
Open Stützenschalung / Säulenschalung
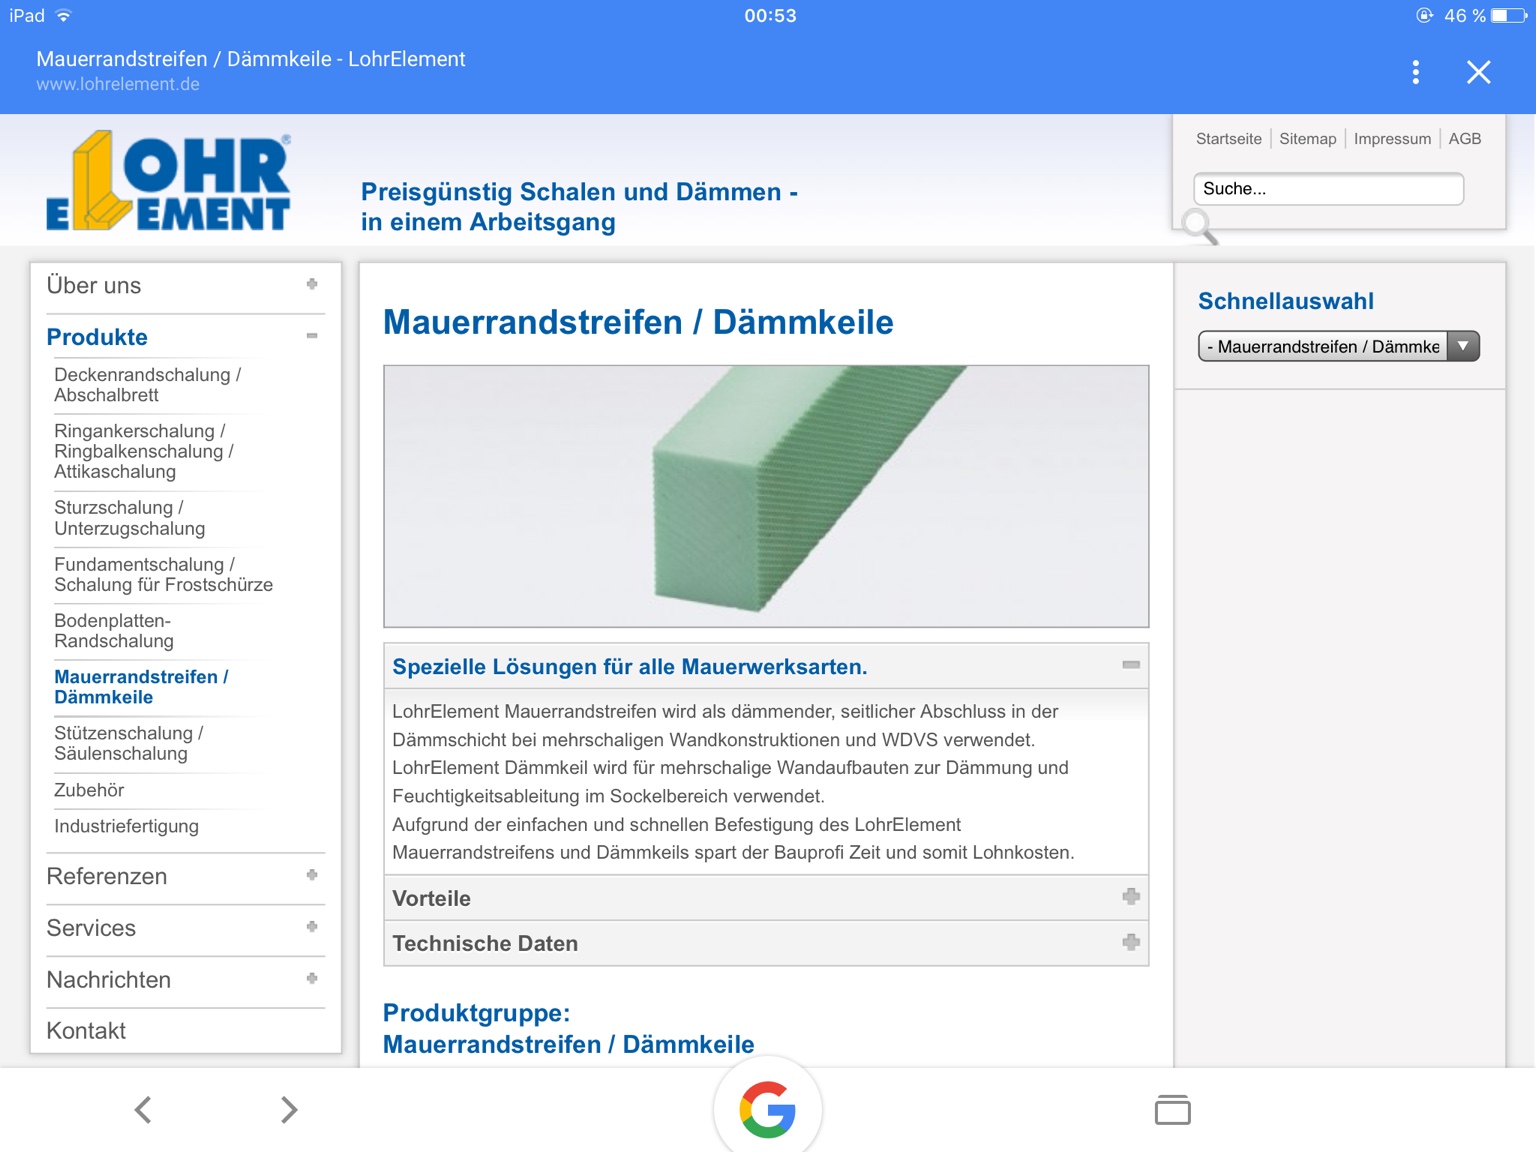129,743
